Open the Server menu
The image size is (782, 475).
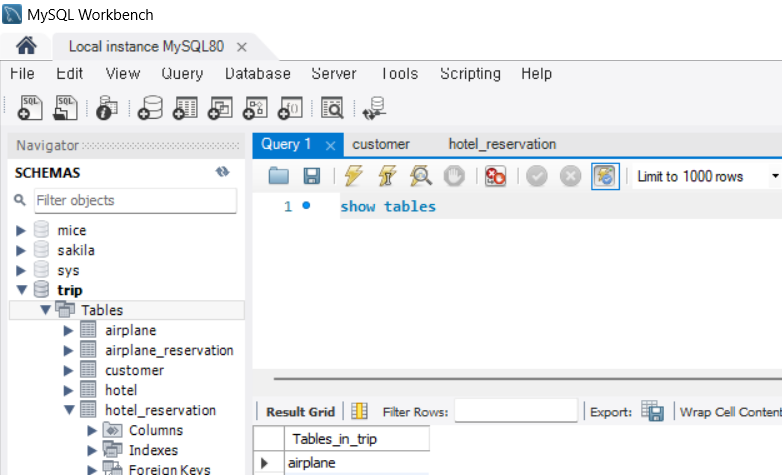(334, 74)
